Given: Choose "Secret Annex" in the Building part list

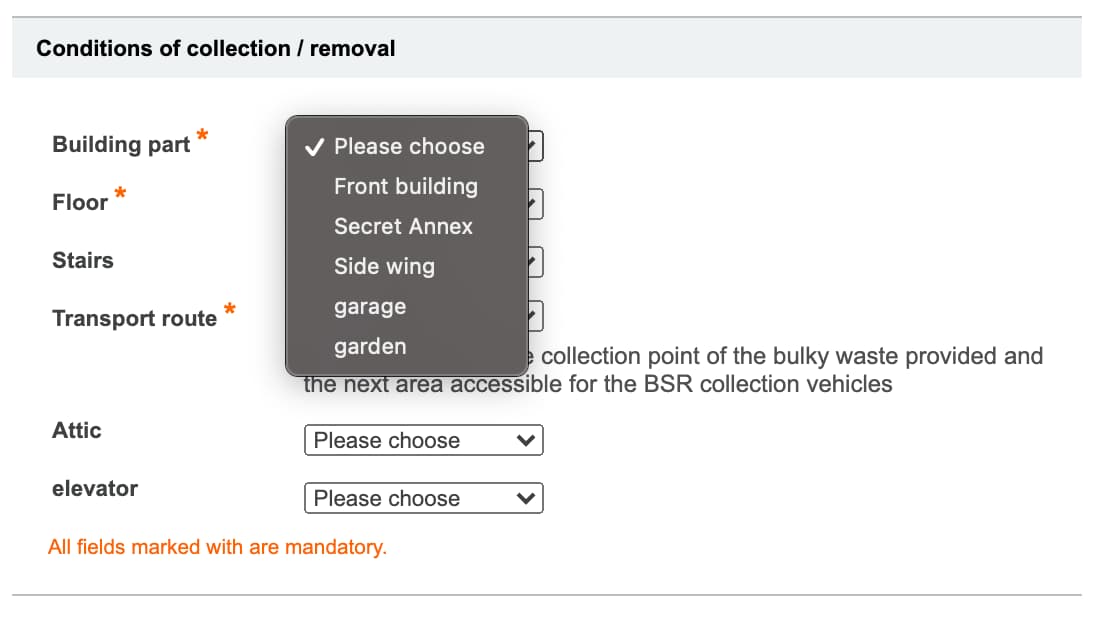Looking at the screenshot, I should point(403,226).
